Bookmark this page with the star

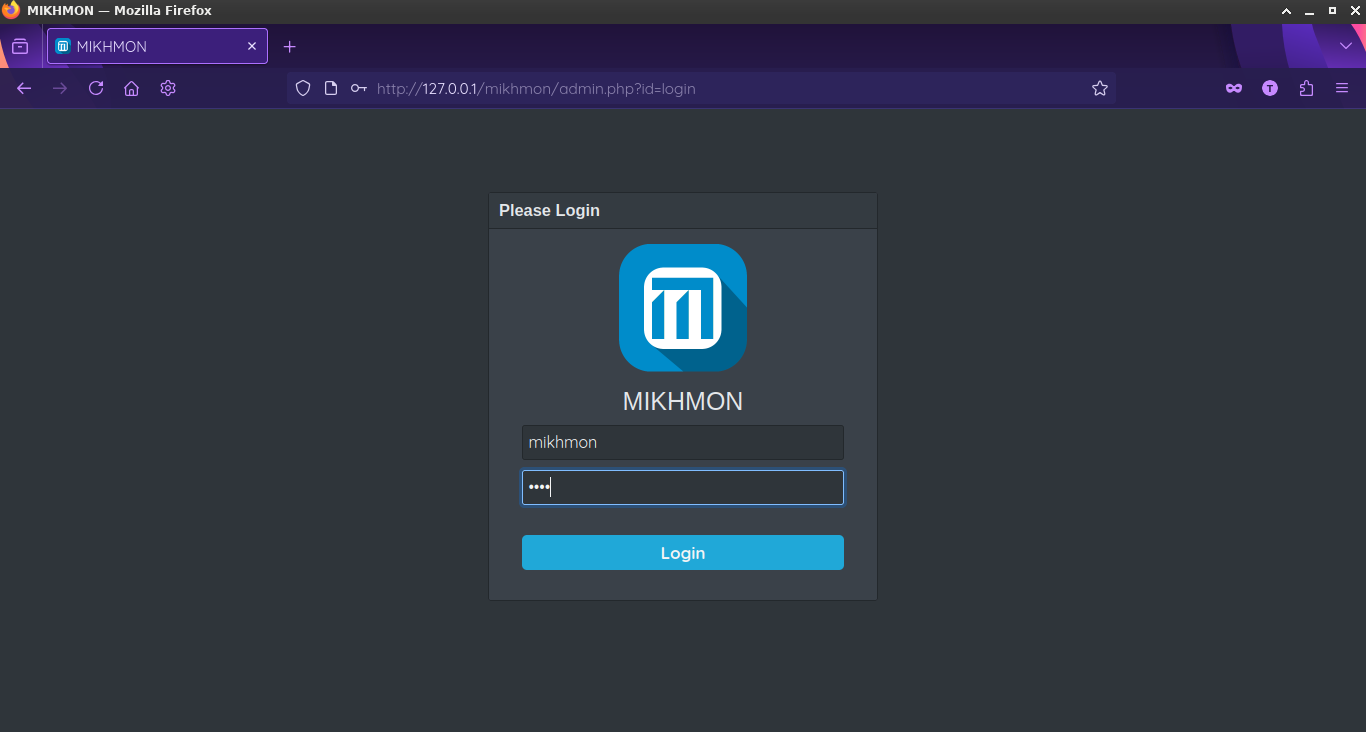click(1100, 88)
